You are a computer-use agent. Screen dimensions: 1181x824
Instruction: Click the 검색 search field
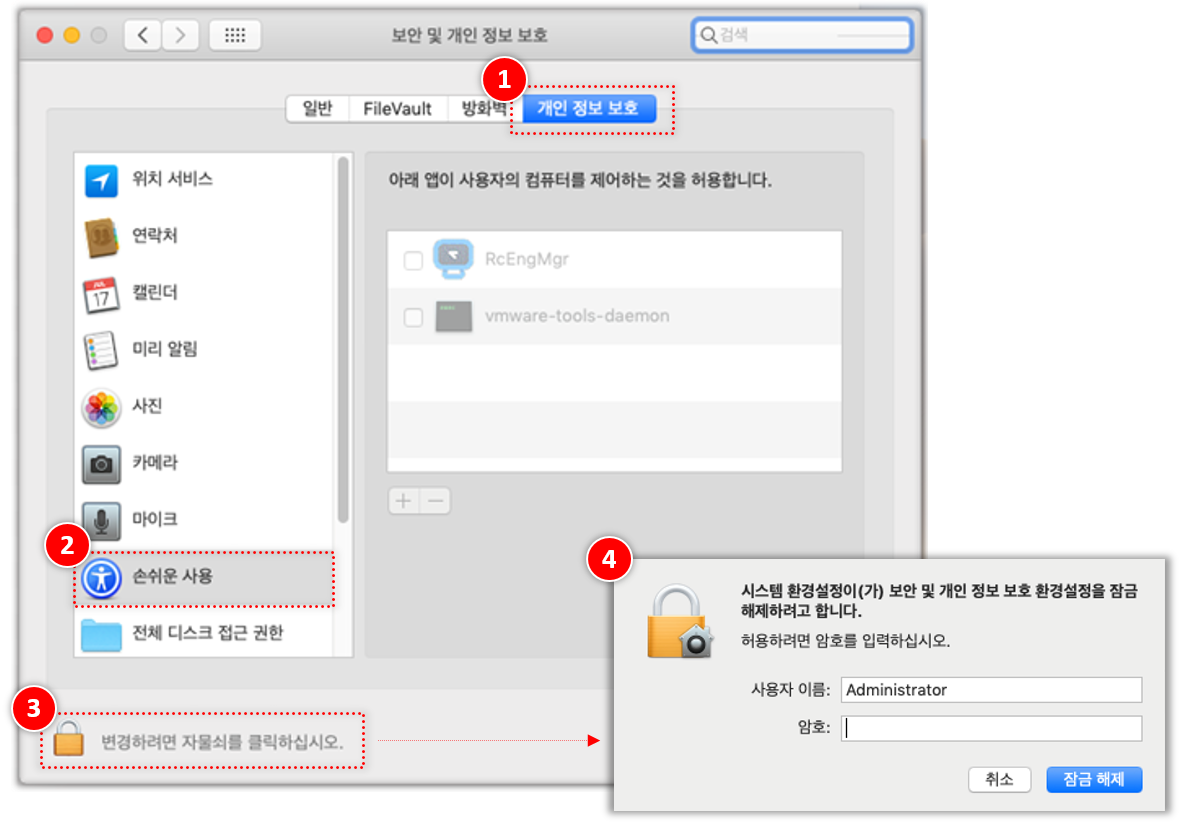[x=803, y=36]
